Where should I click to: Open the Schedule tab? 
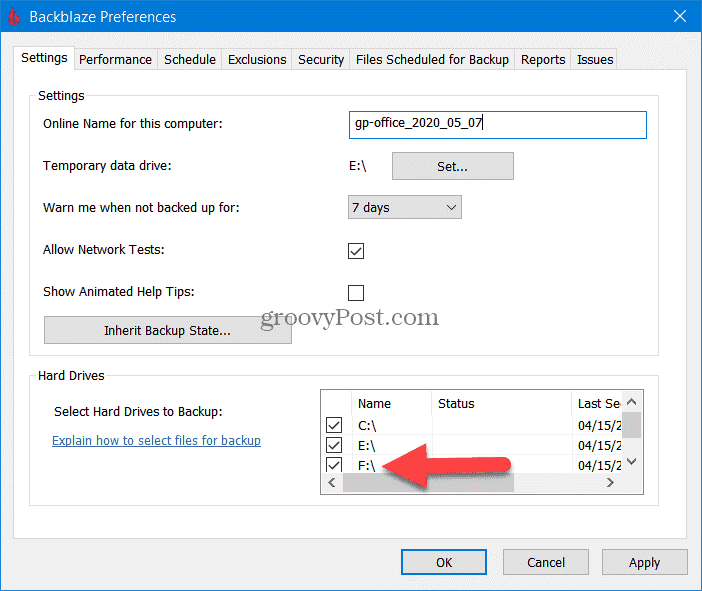pos(190,60)
